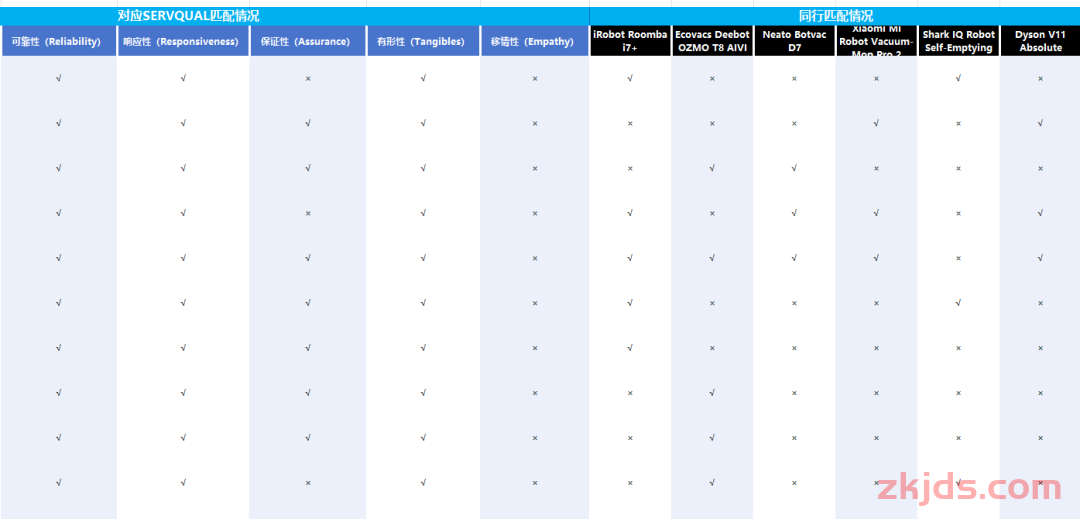
Task: Select the 有形性 (Tangibles) header cell
Action: point(423,41)
